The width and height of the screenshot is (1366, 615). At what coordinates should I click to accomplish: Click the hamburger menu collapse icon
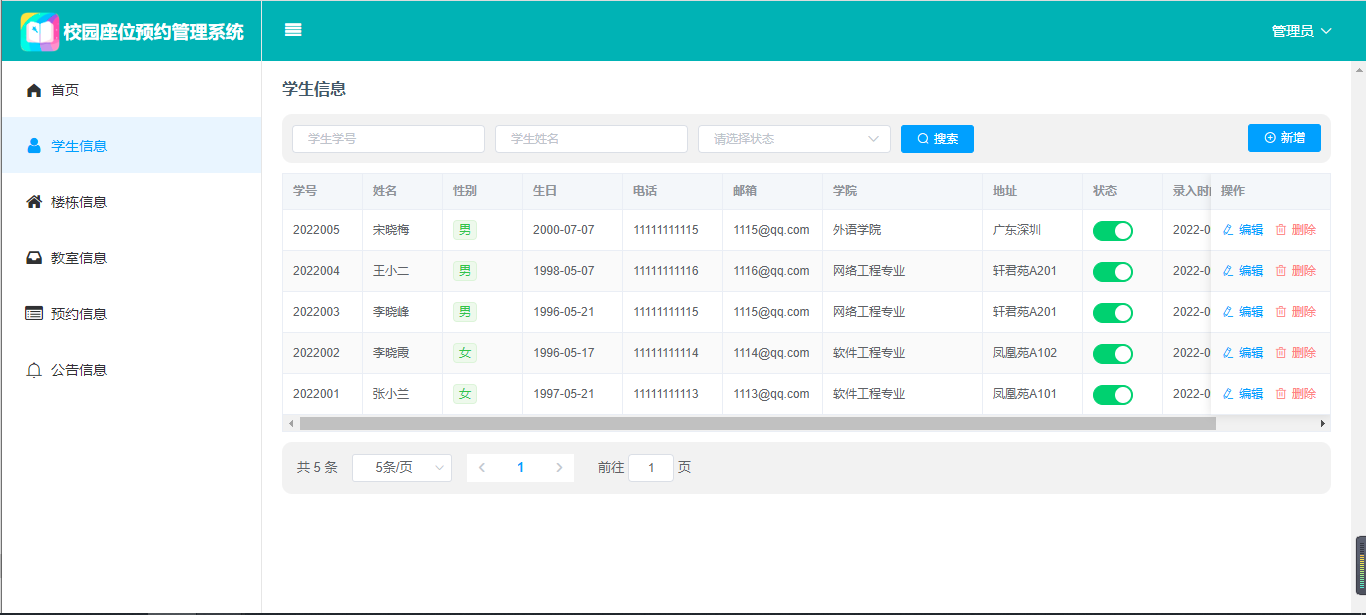coord(293,30)
